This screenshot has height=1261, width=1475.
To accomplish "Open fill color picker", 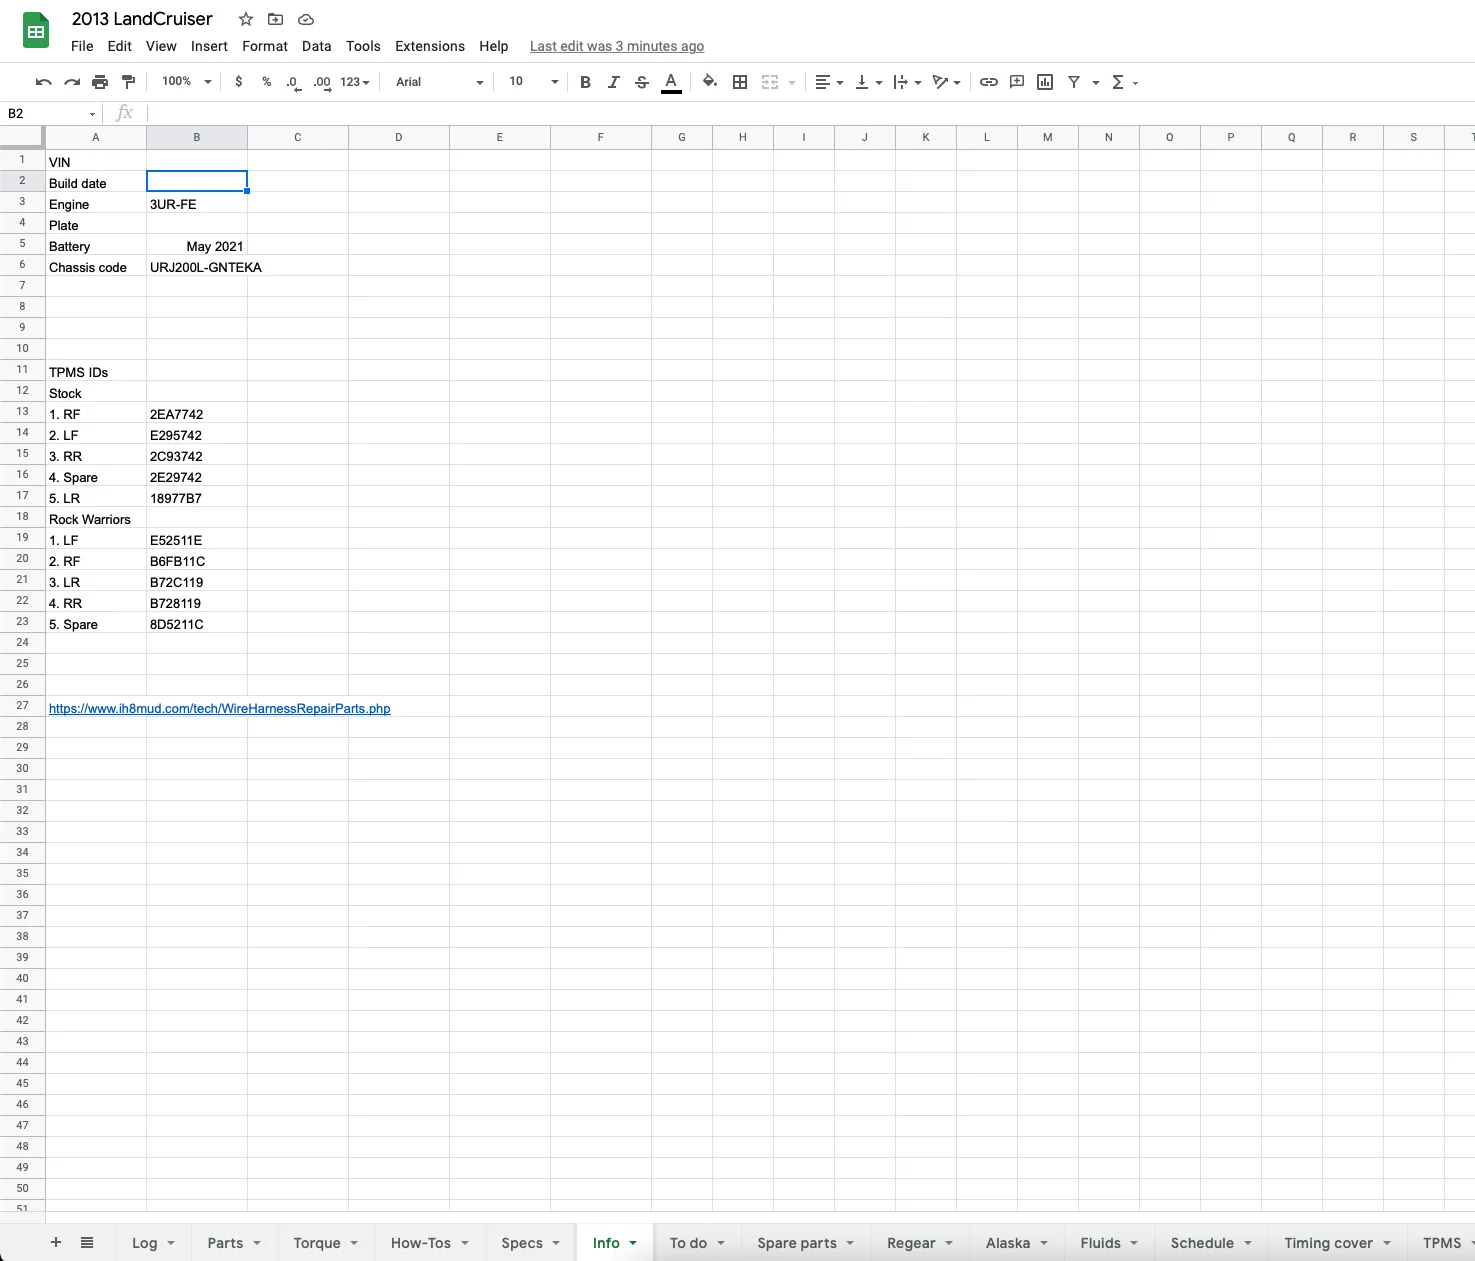I will (x=709, y=82).
